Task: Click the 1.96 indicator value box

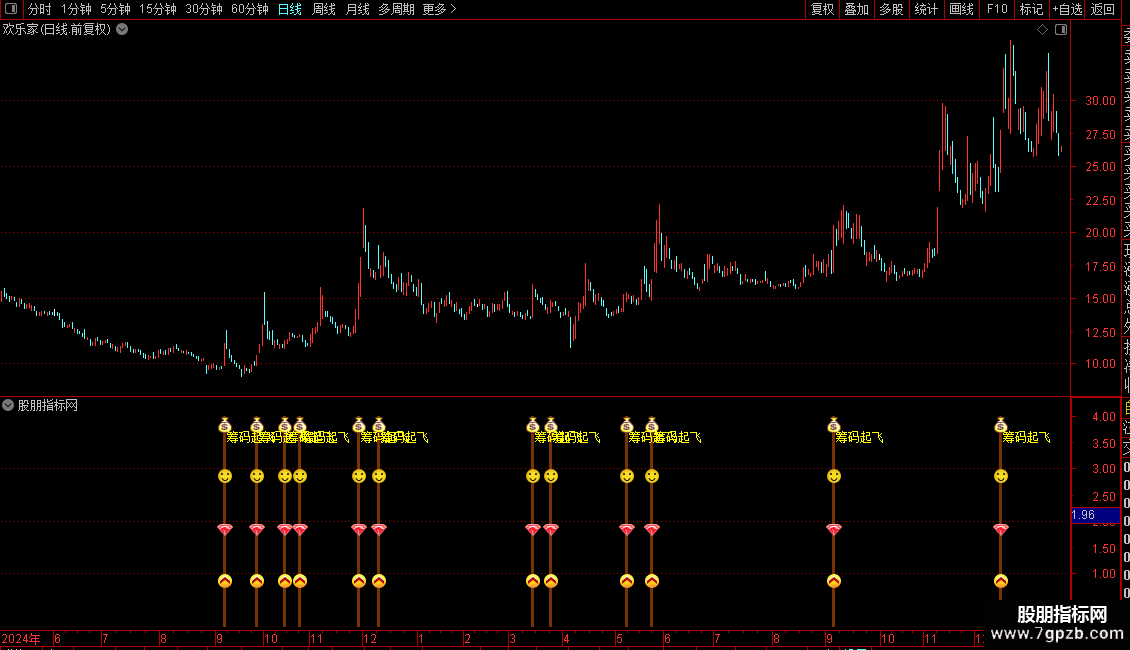Action: click(1095, 515)
